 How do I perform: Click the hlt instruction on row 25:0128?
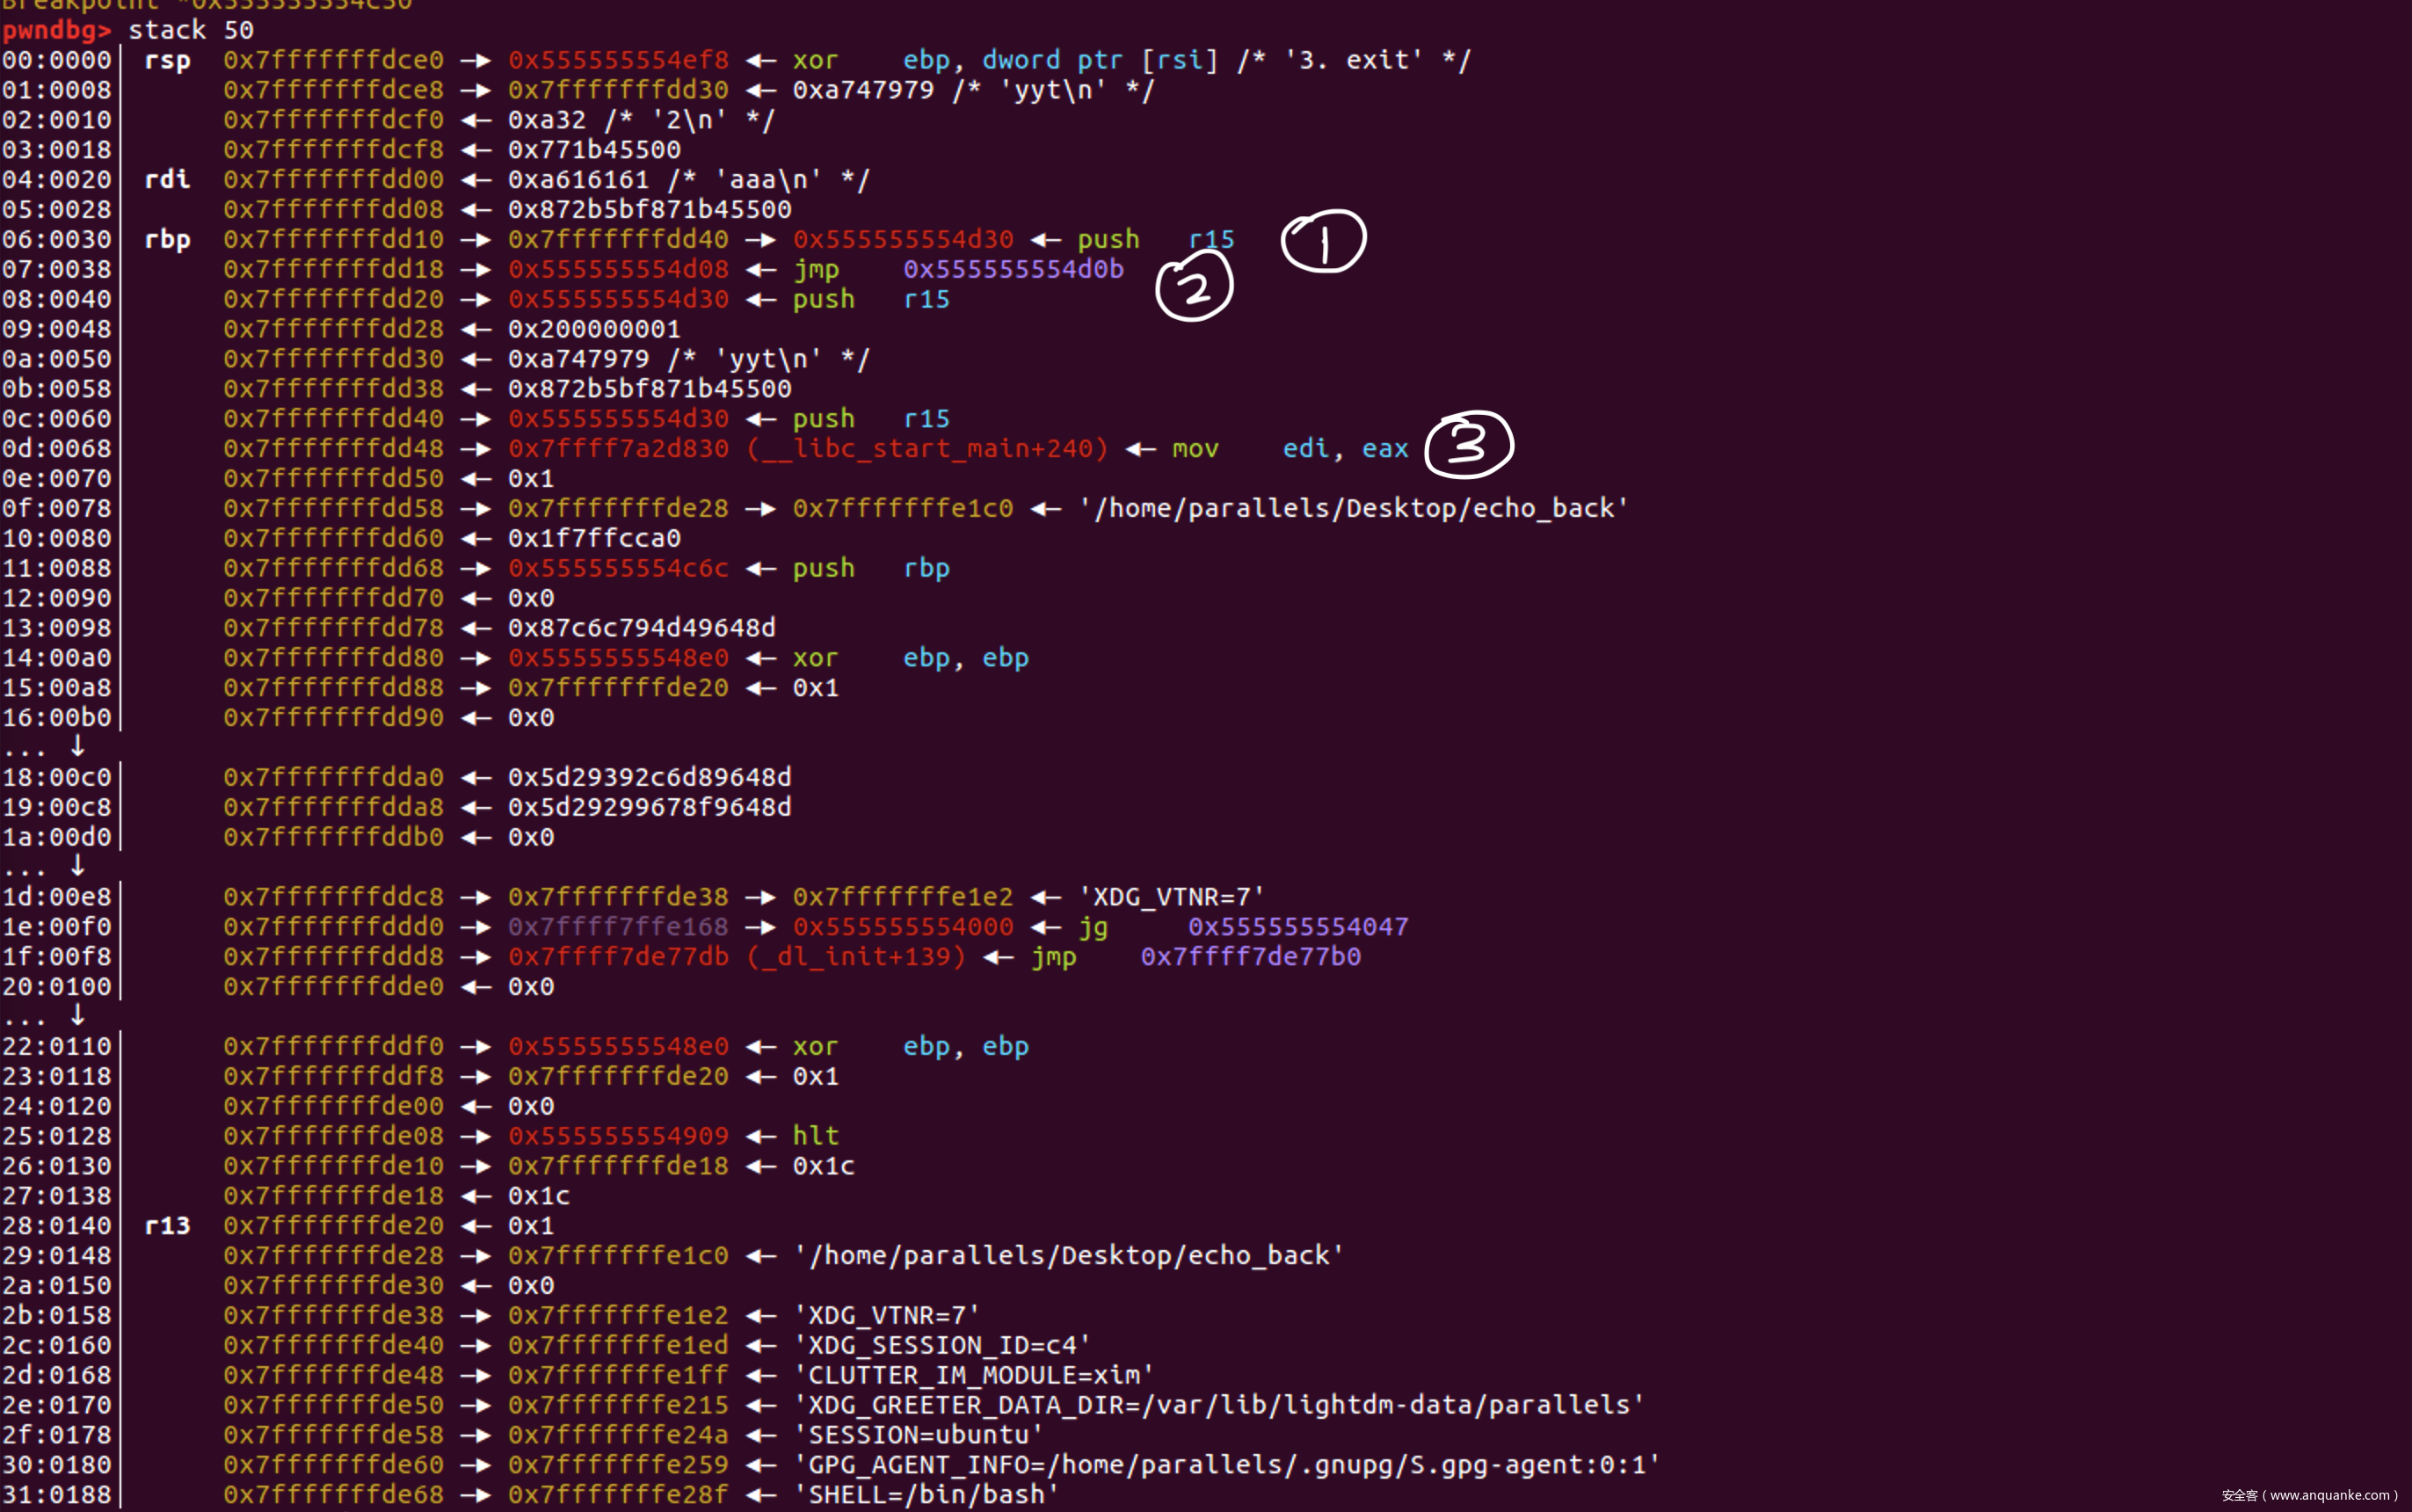point(815,1135)
